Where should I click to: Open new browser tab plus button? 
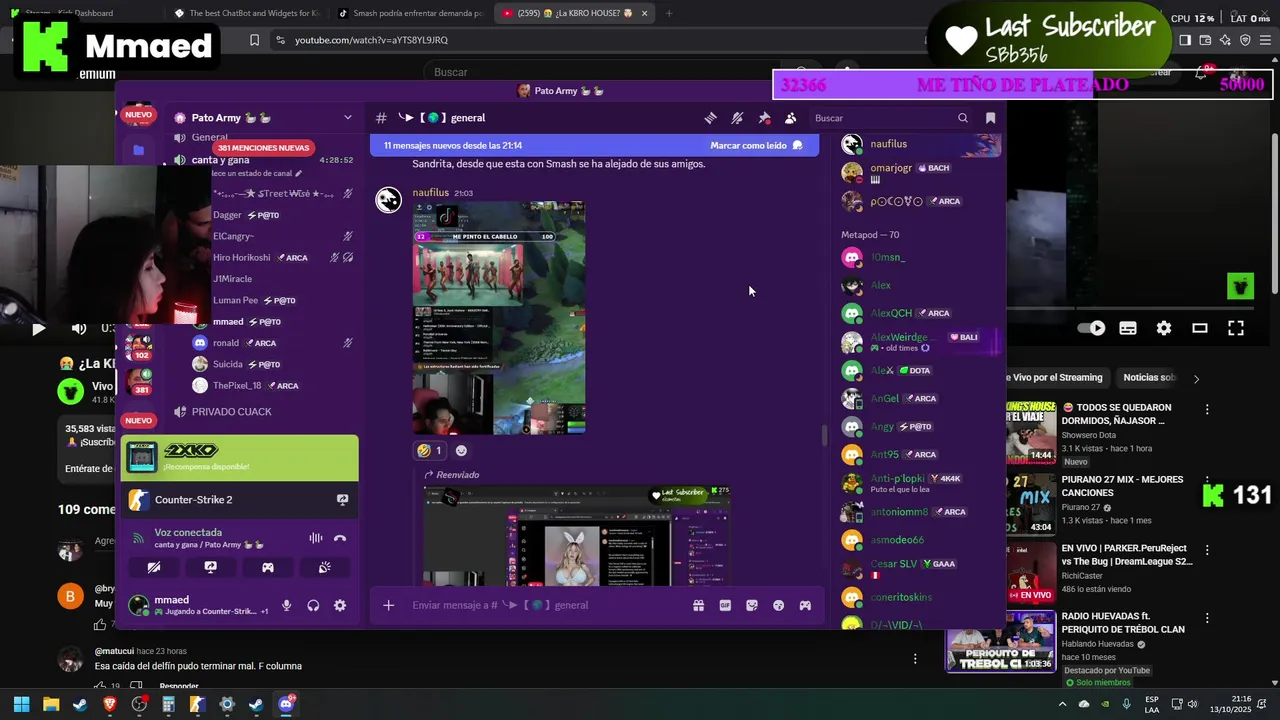669,13
